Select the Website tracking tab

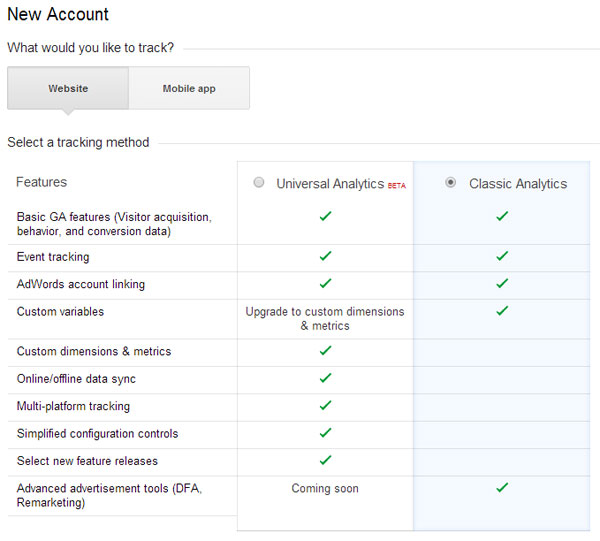[68, 88]
